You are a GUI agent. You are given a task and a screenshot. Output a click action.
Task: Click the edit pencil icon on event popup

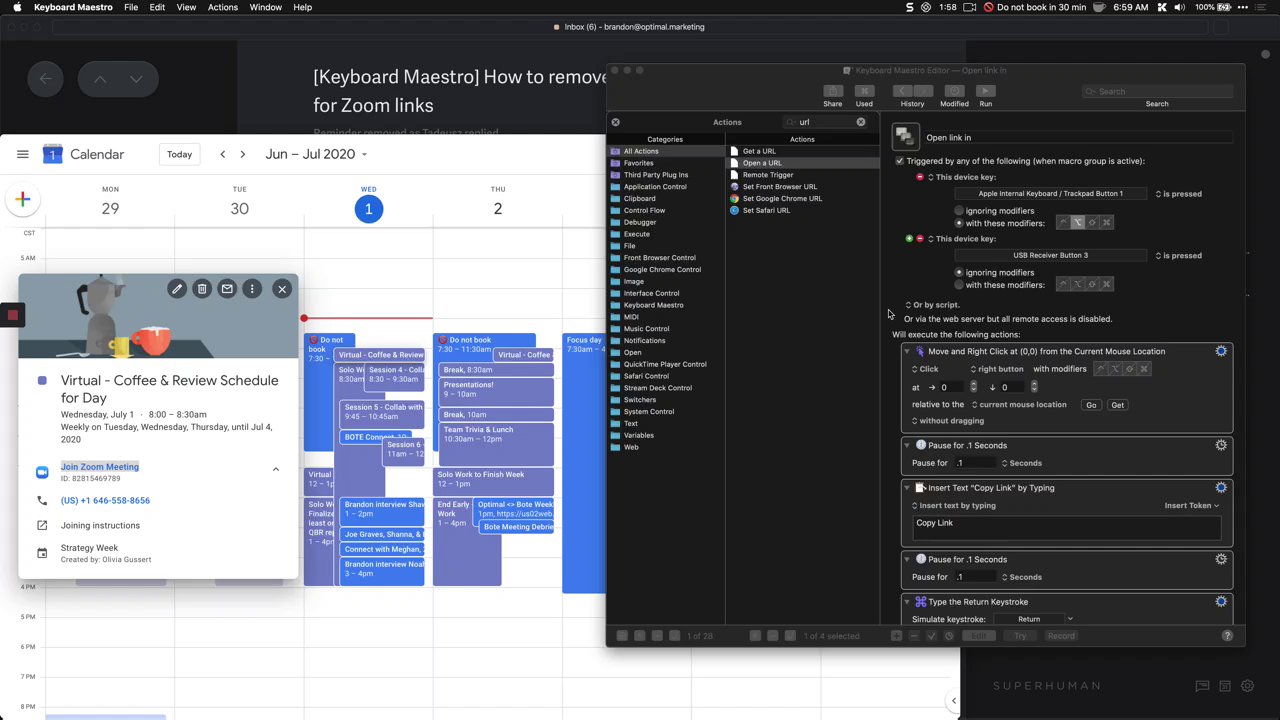pos(177,289)
